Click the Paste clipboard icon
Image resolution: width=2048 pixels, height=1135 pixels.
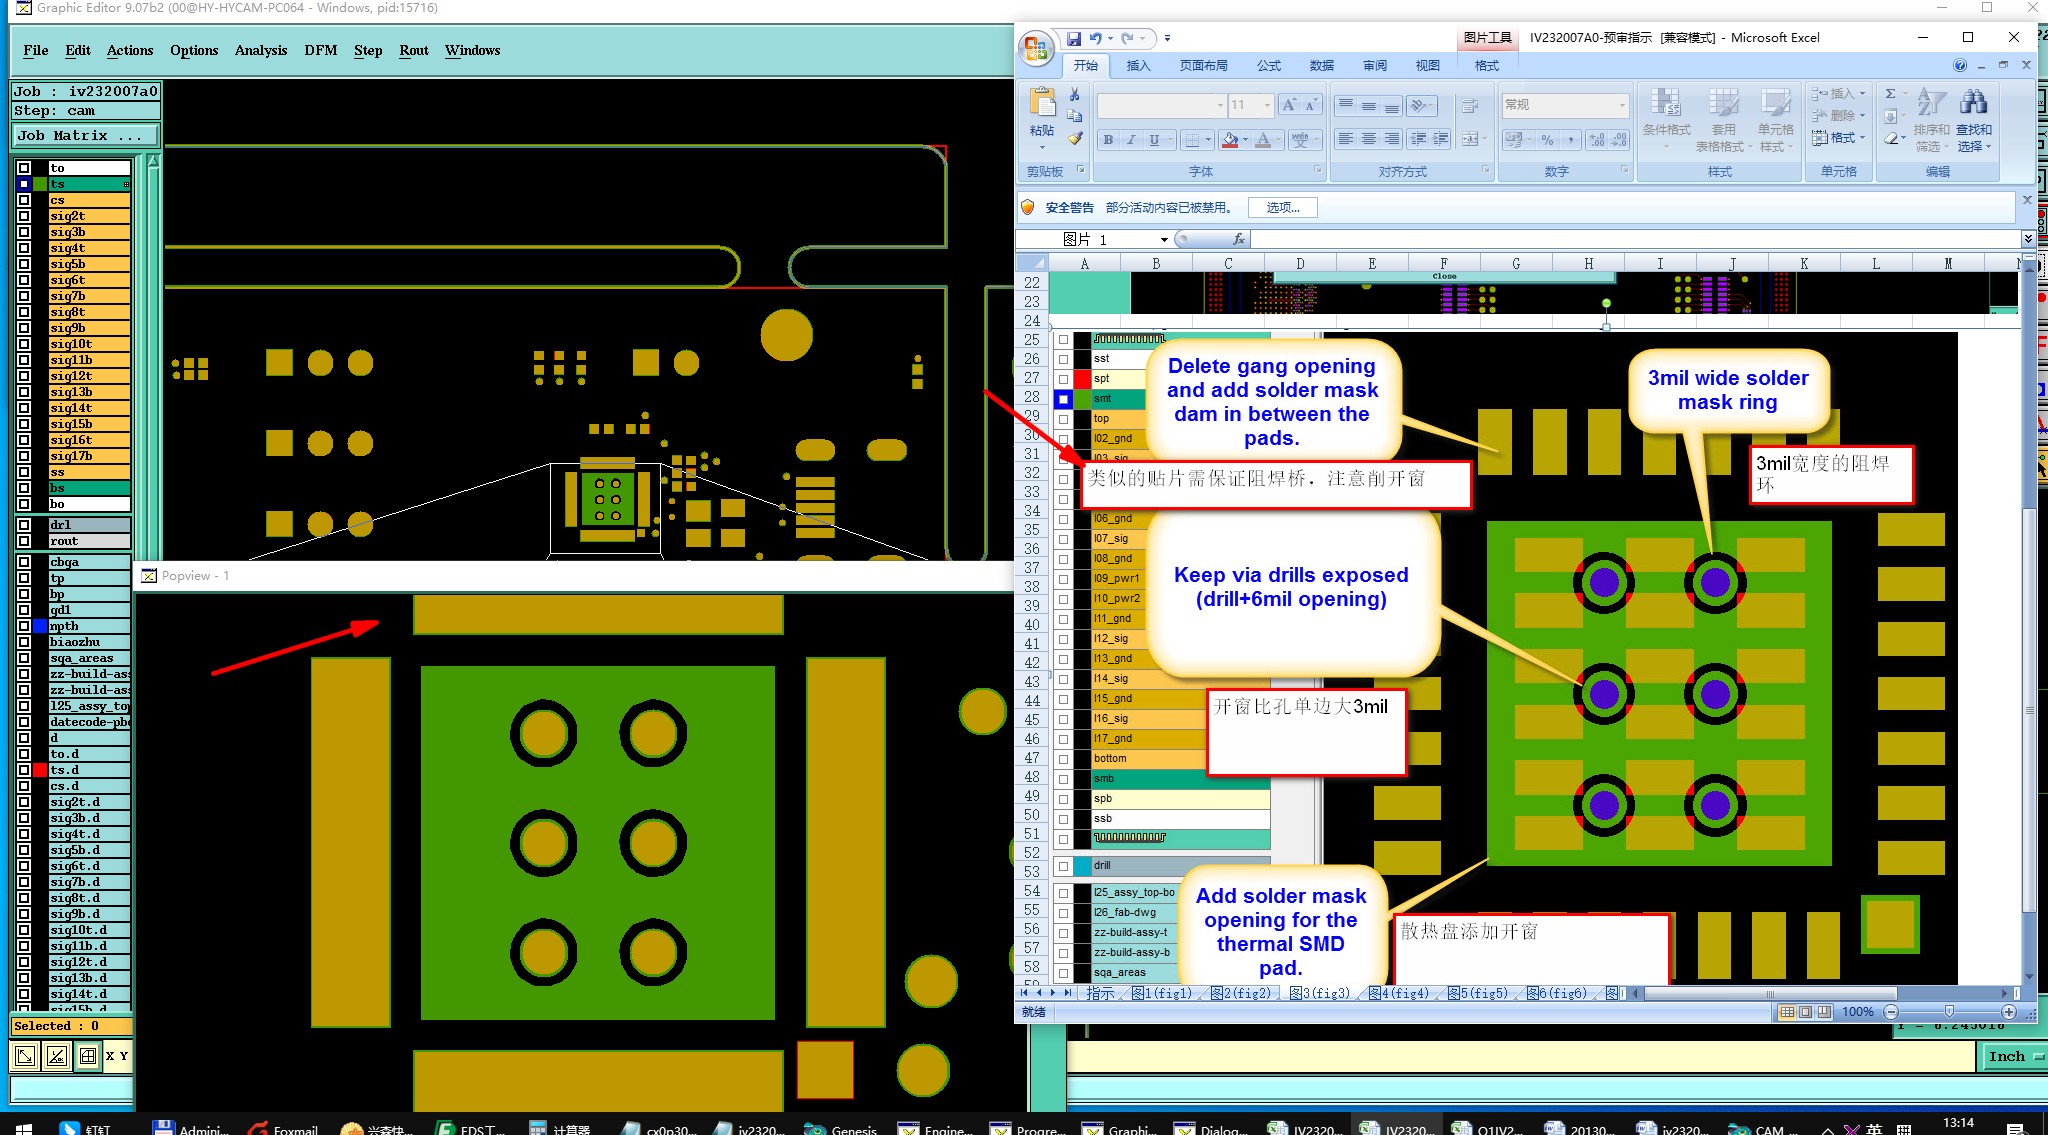pos(1042,103)
